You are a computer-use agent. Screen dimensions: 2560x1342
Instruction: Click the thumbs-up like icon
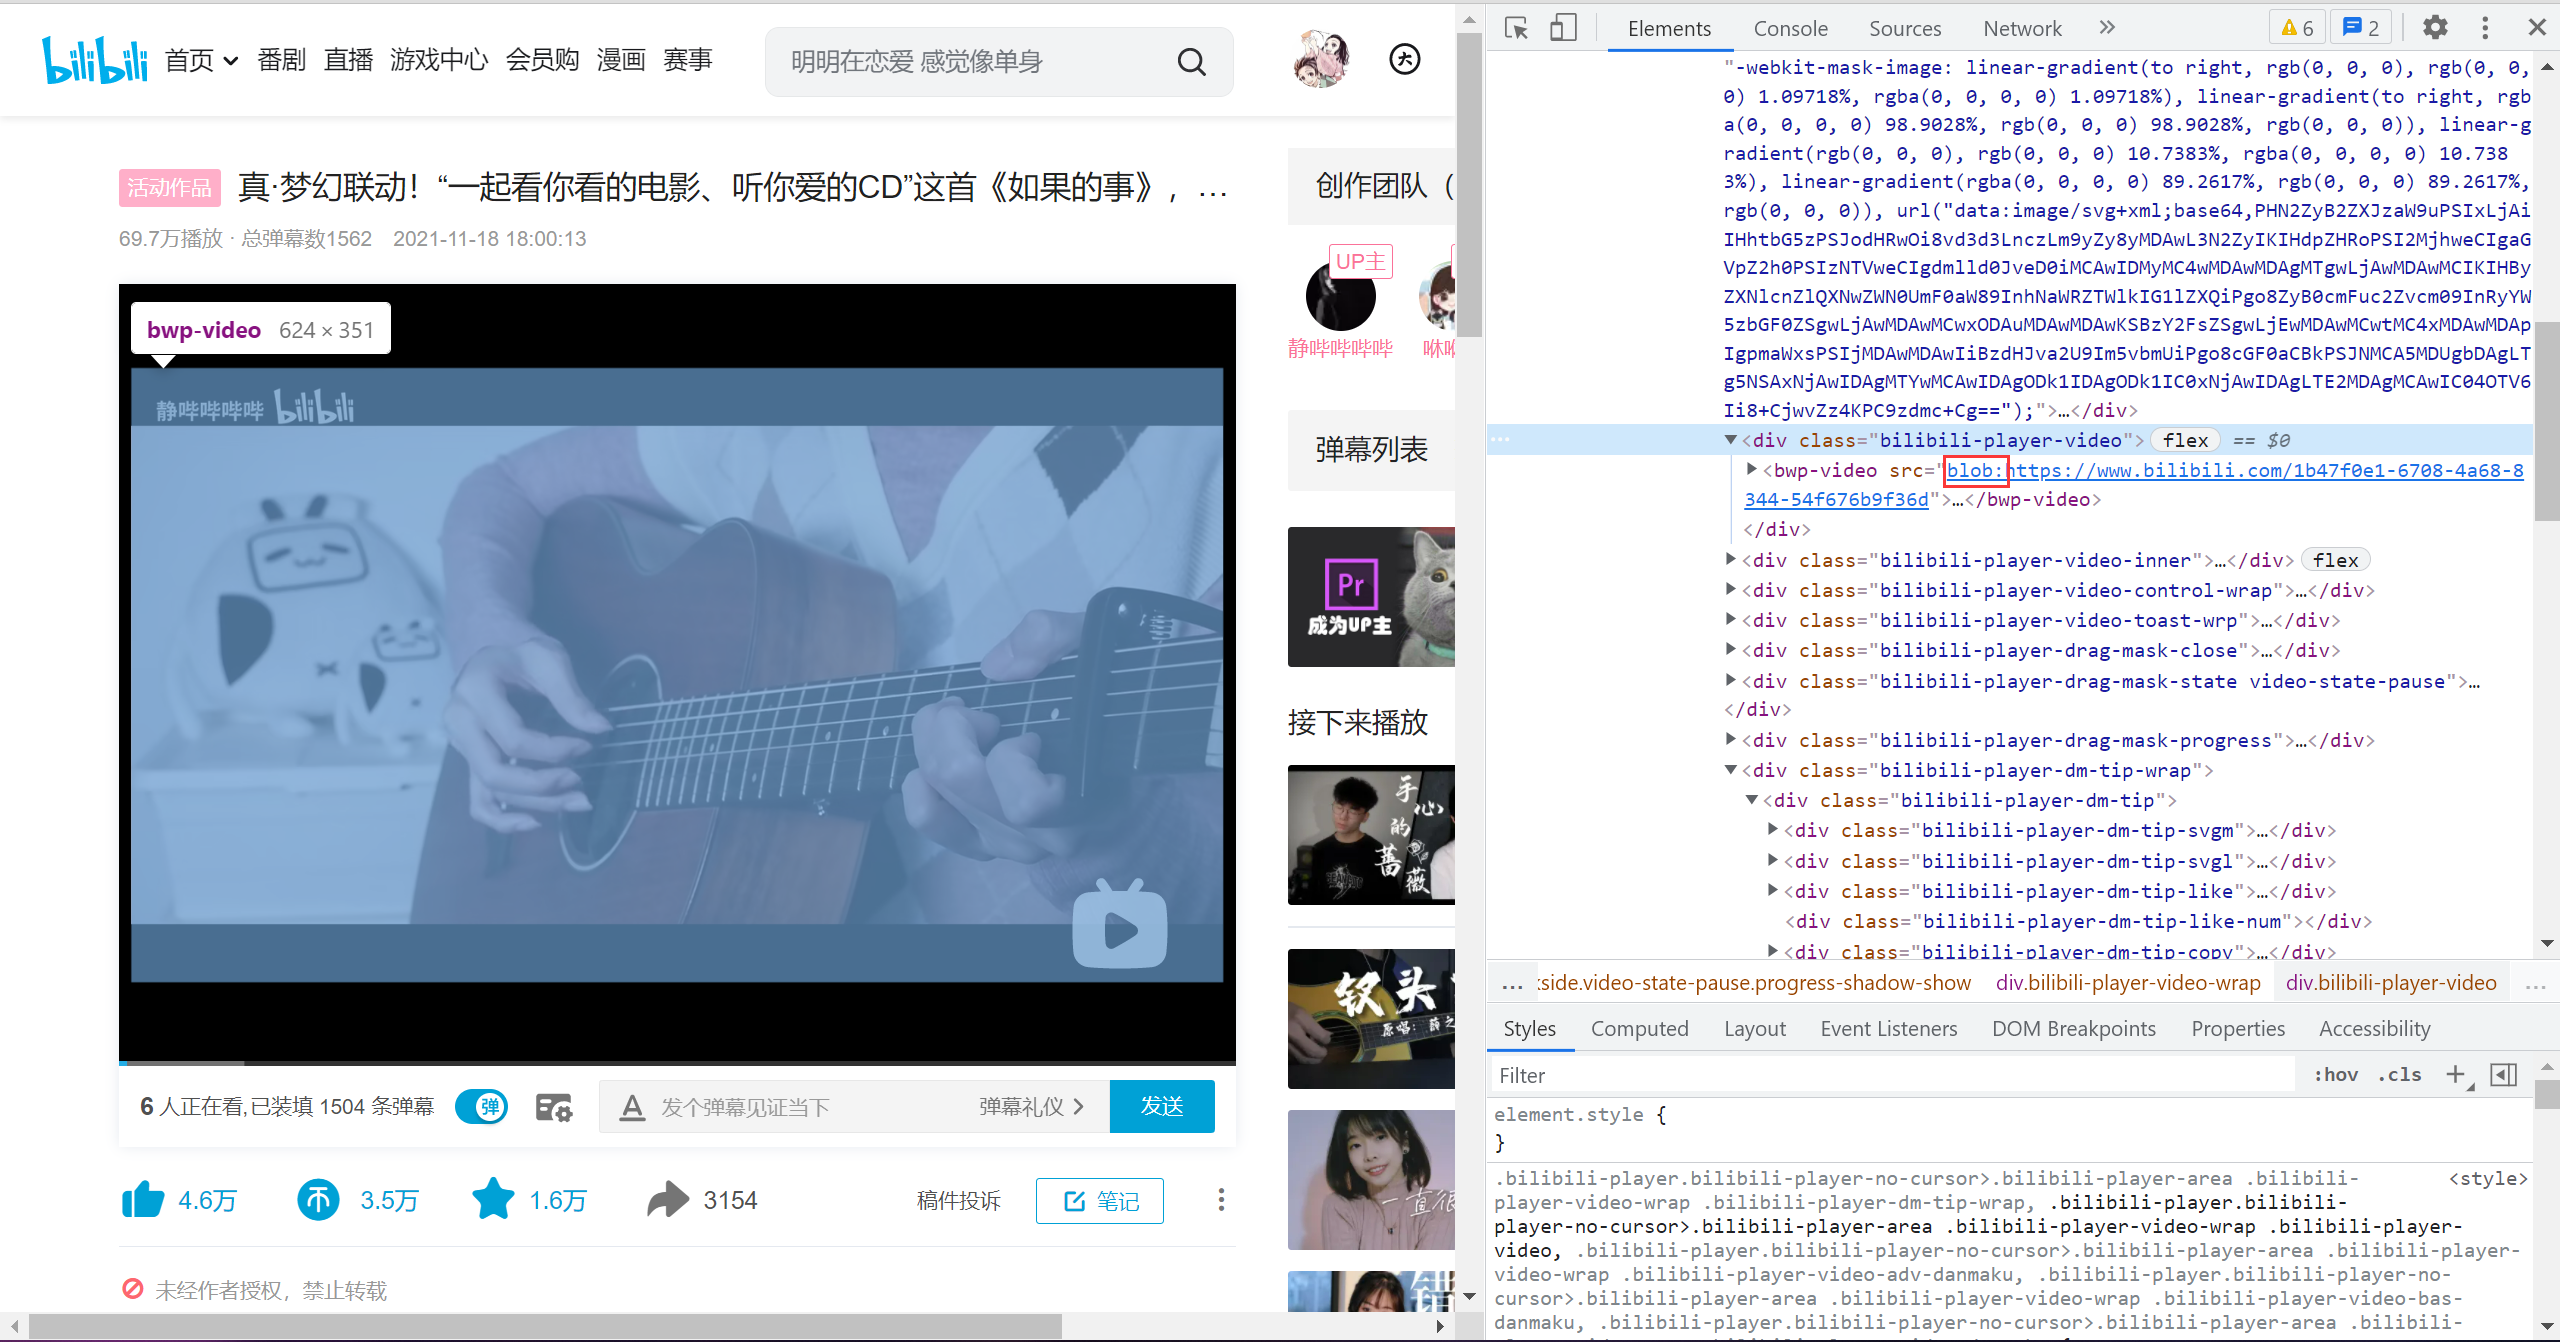coord(143,1200)
